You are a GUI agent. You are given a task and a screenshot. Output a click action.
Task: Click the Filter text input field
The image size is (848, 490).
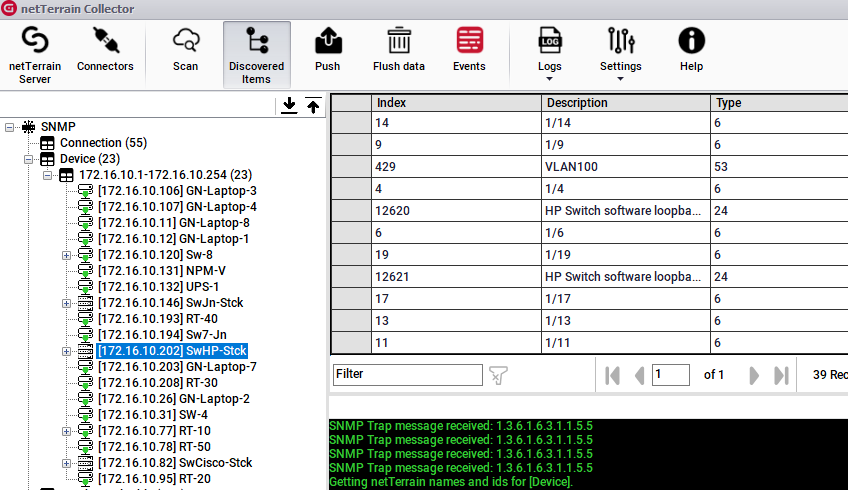pos(407,374)
